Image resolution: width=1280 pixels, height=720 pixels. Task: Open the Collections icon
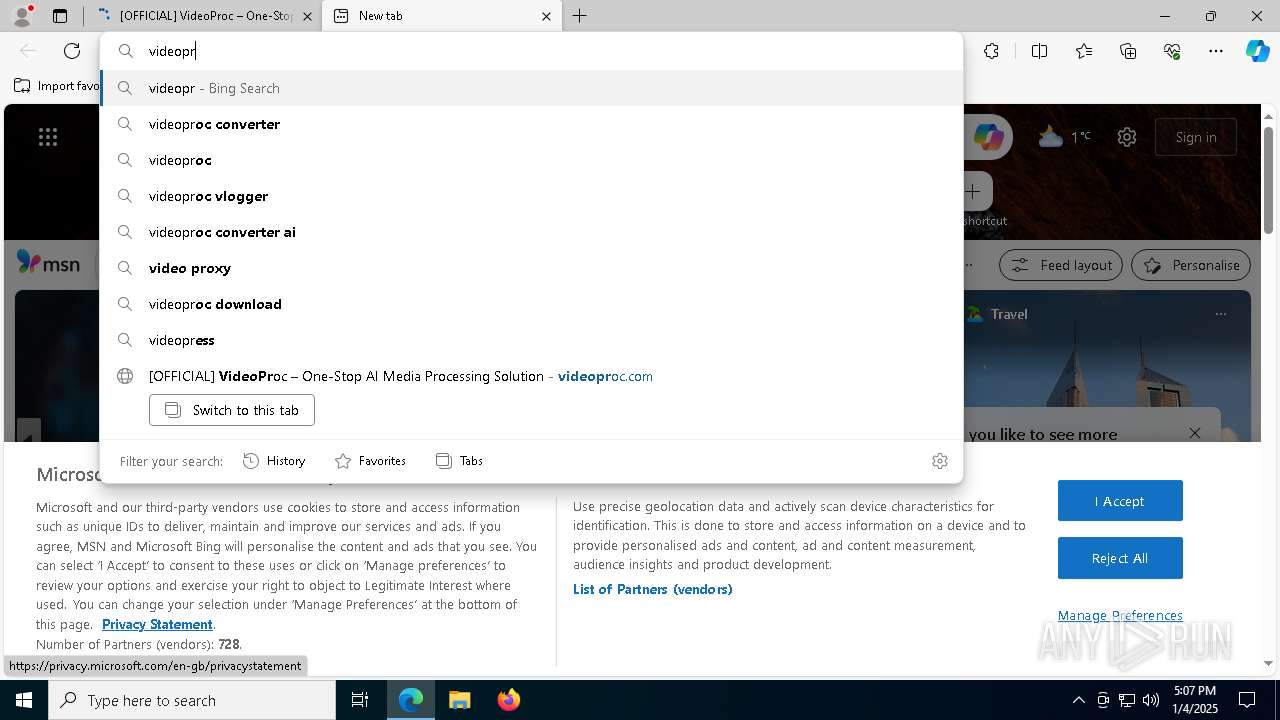[1128, 51]
